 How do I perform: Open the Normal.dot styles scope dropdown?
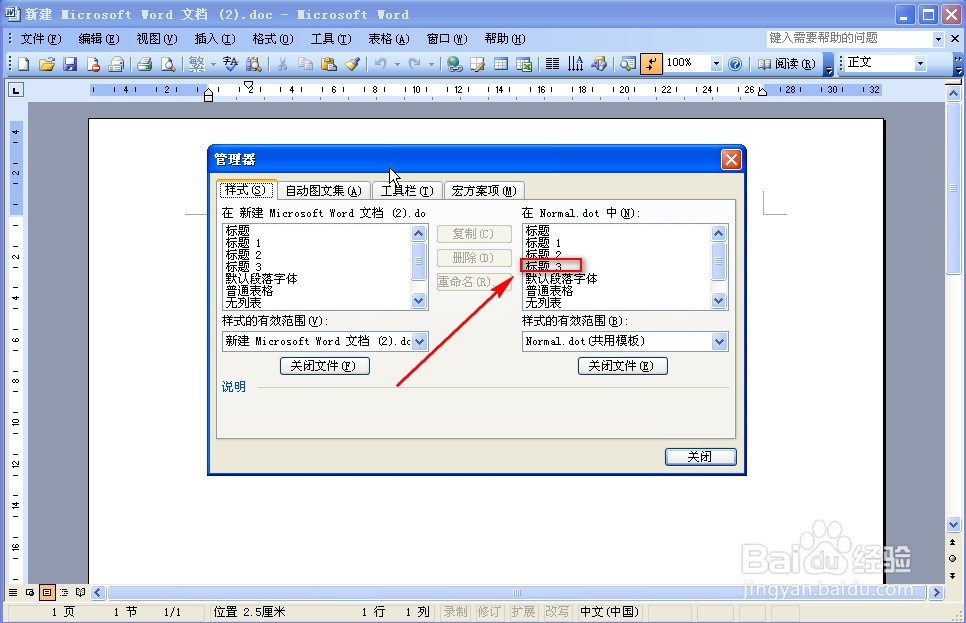pyautogui.click(x=719, y=341)
